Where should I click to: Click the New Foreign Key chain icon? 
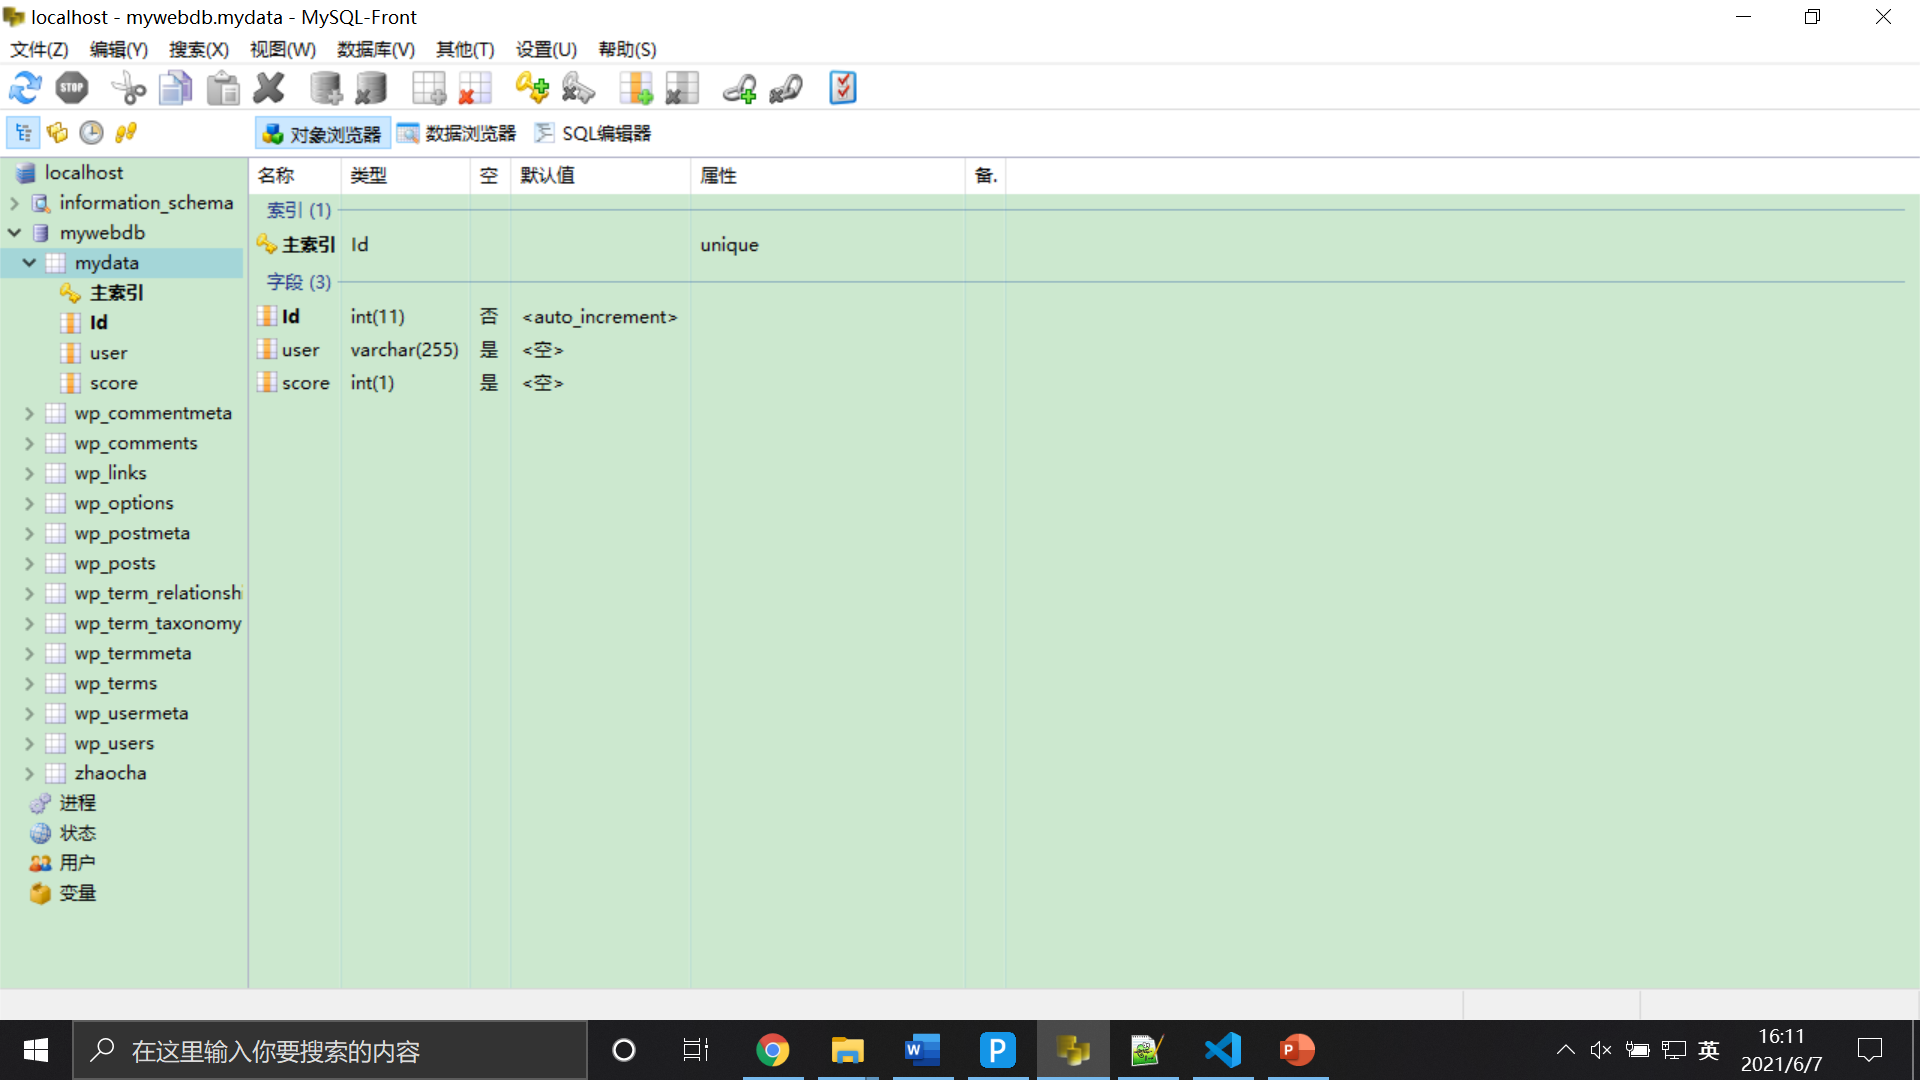(740, 88)
